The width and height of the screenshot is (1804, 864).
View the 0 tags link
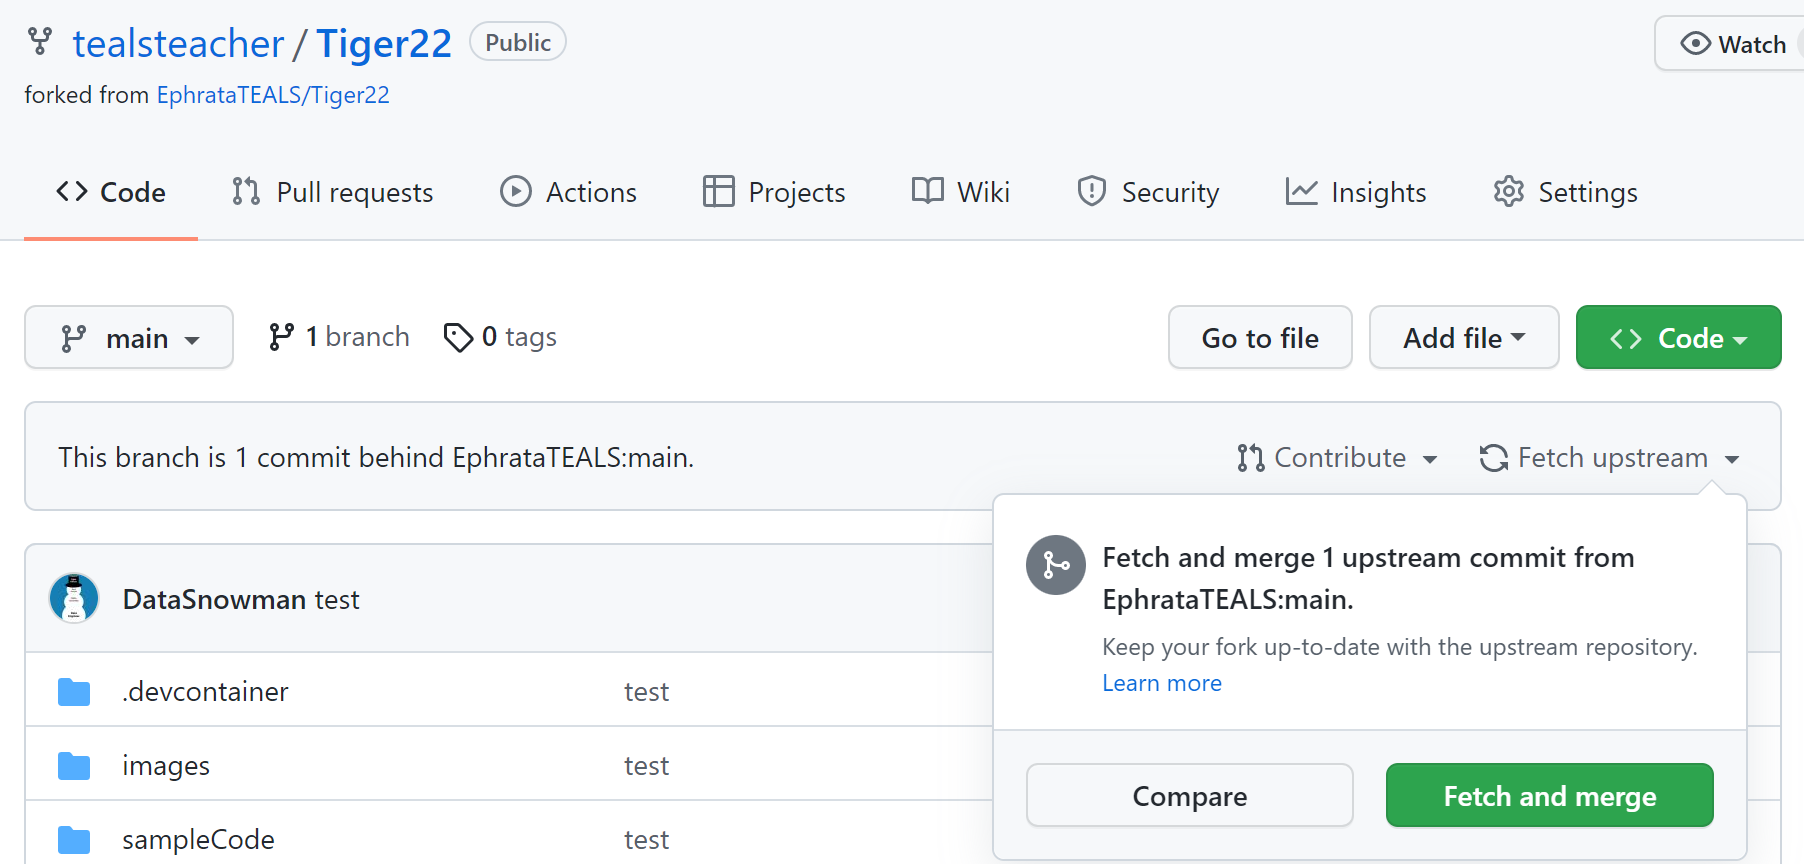coord(500,337)
